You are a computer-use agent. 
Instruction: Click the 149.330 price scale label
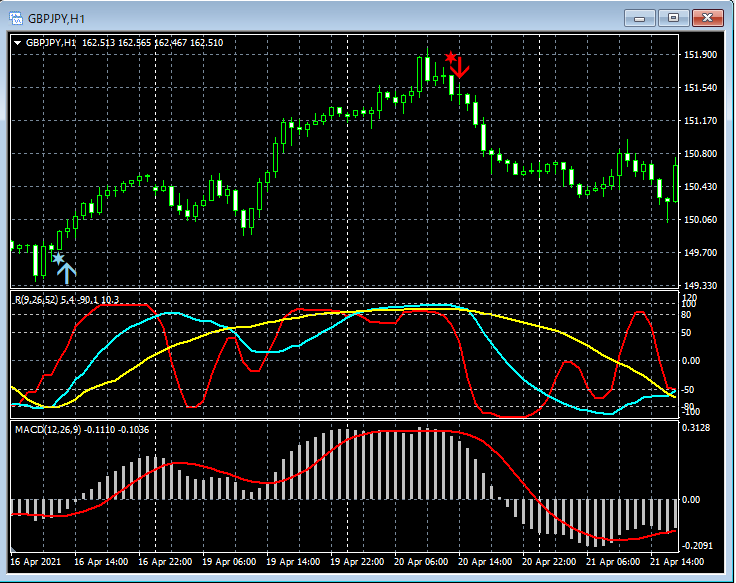coord(700,285)
